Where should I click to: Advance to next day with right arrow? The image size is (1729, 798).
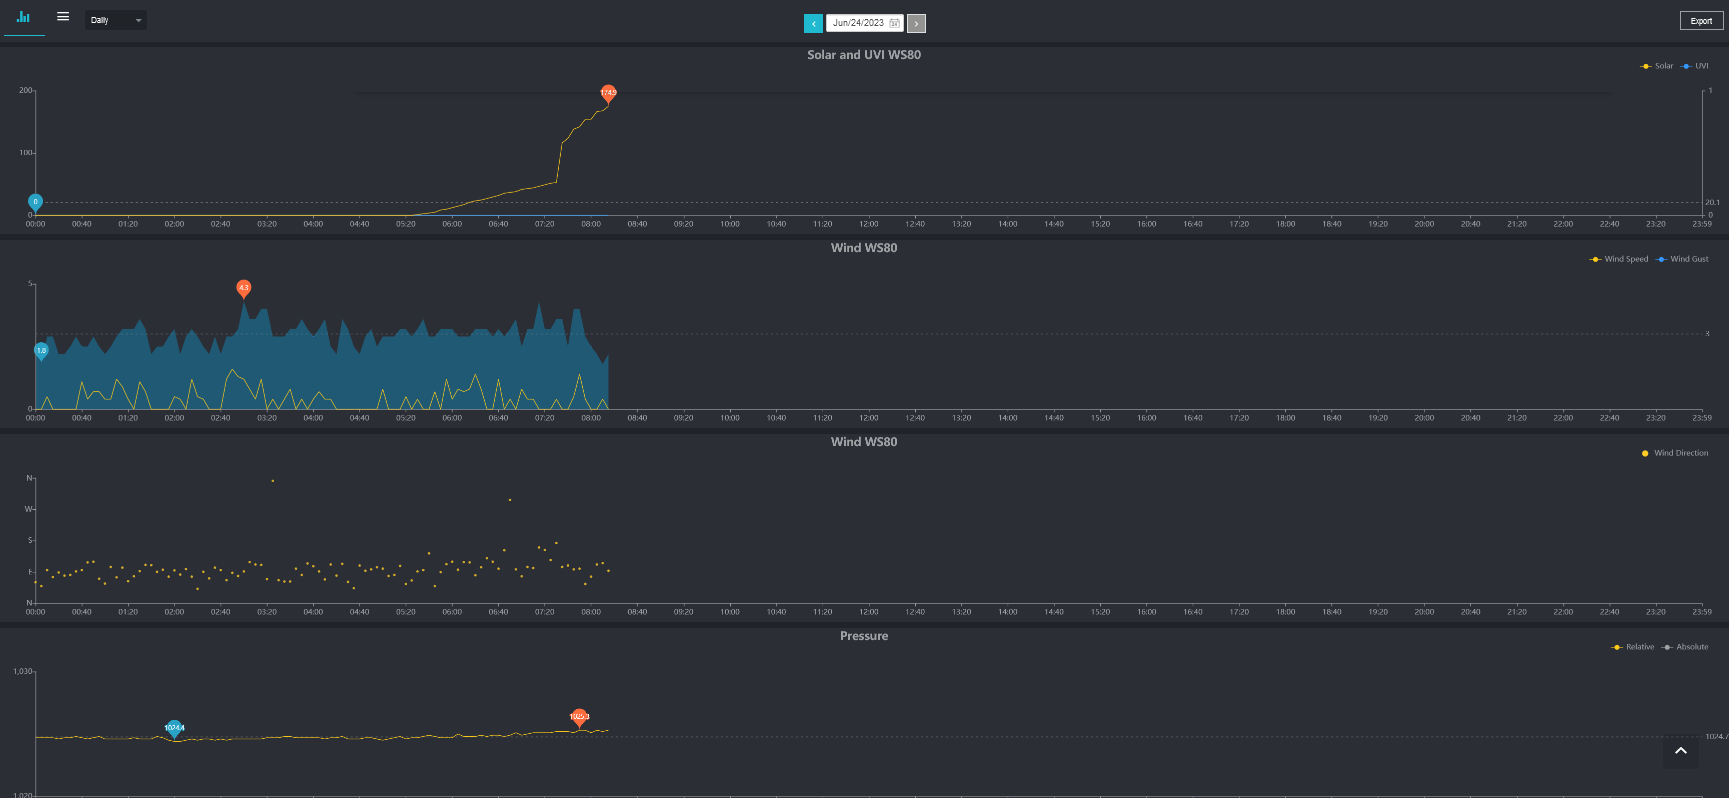click(916, 23)
